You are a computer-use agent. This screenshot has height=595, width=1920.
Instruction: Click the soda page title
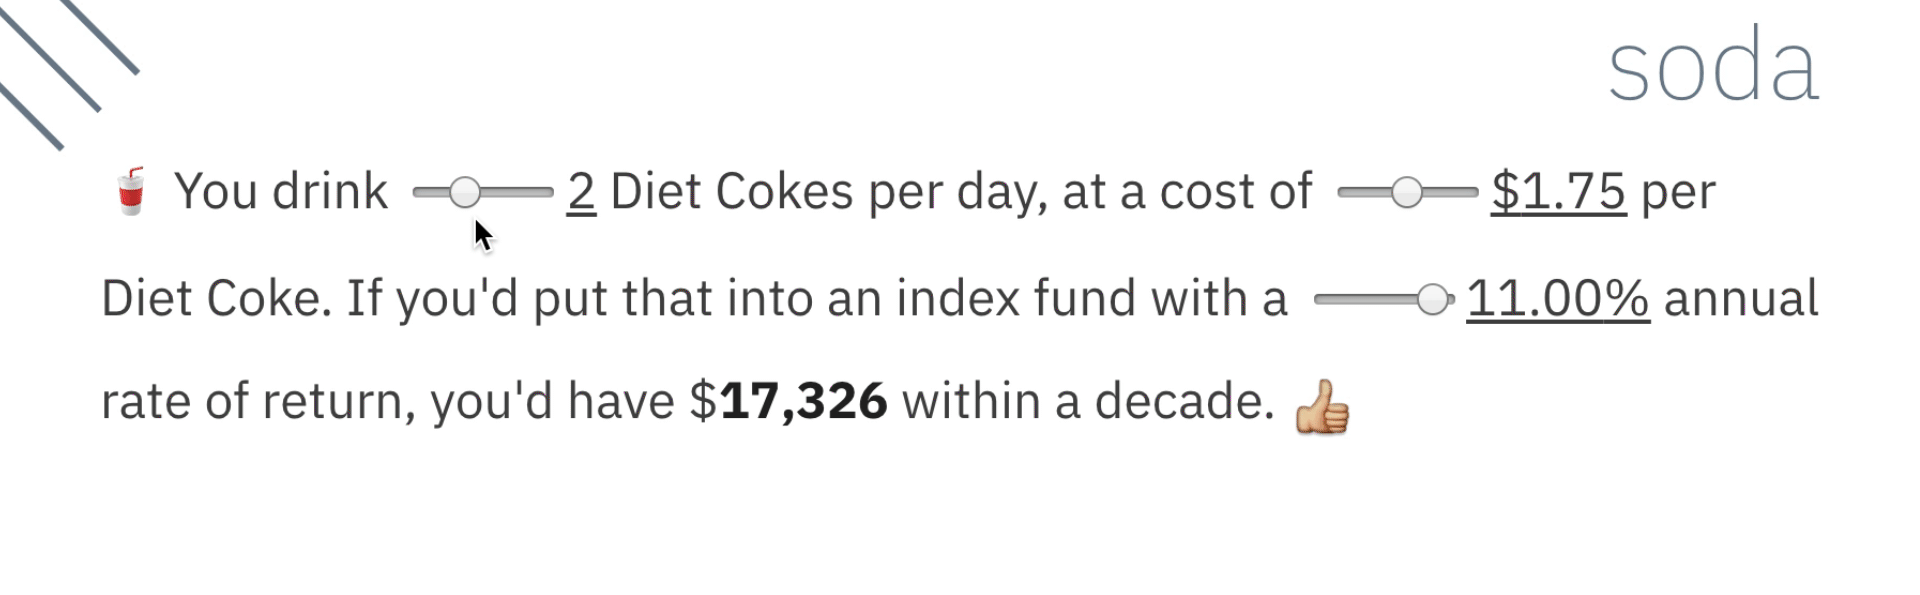coord(1713,66)
